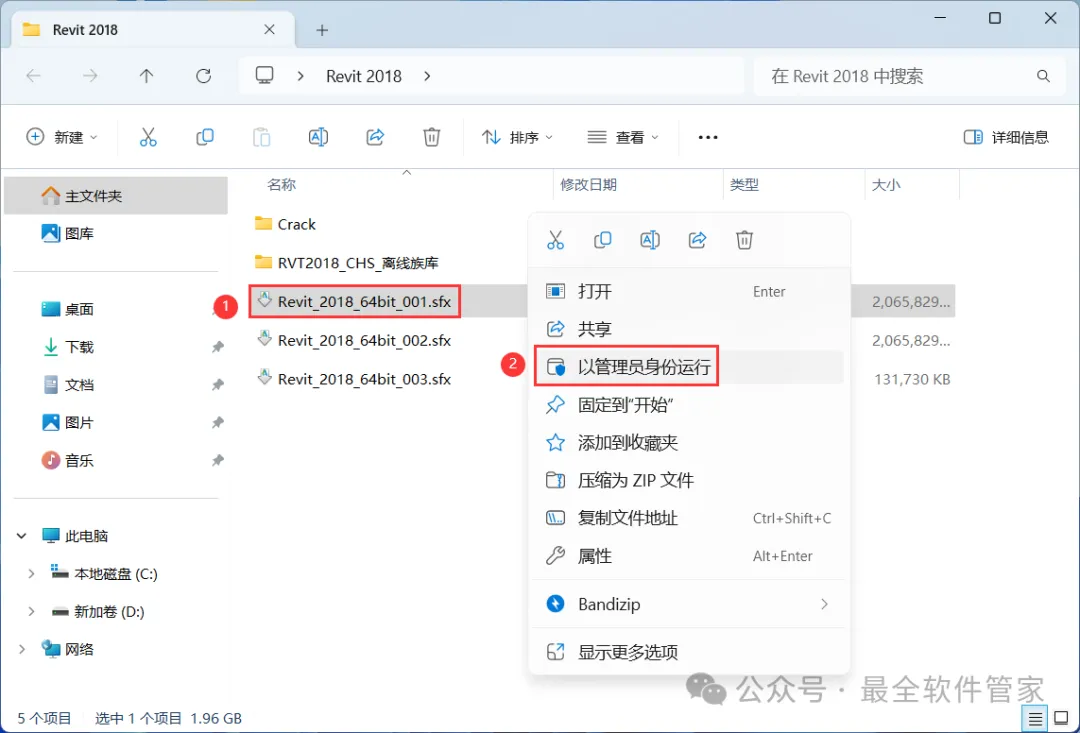The height and width of the screenshot is (733, 1080).
Task: Unpin 下载 using its pin icon
Action: [218, 347]
